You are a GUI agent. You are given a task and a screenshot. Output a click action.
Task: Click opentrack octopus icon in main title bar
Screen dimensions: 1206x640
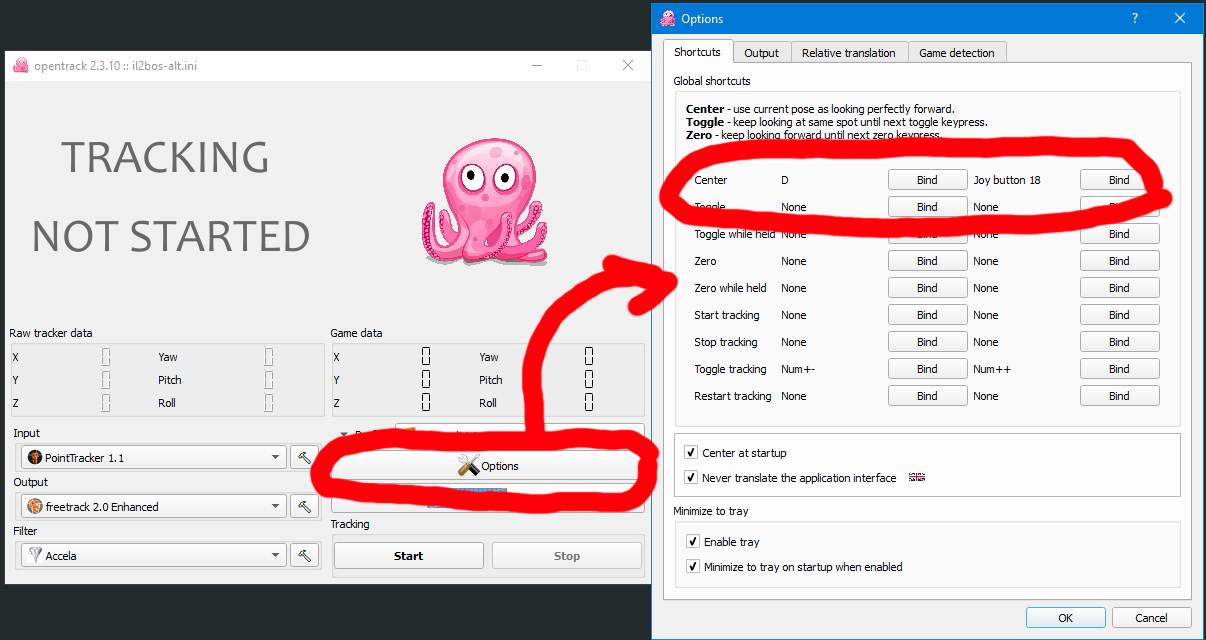[21, 66]
